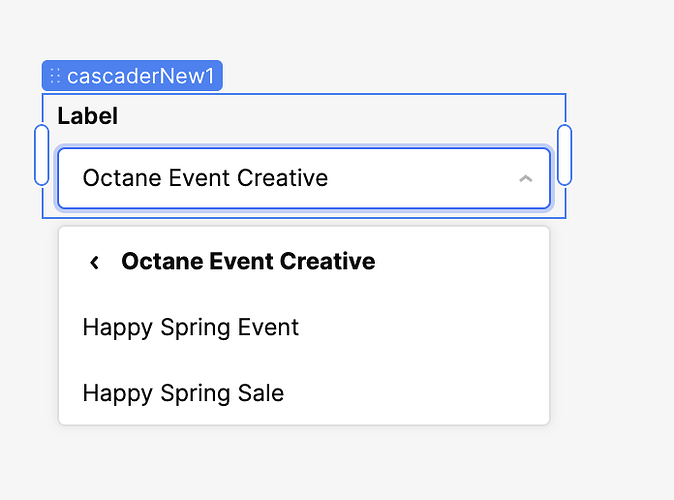674x500 pixels.
Task: Choose the Happy Spring Sale option
Action: tap(183, 393)
